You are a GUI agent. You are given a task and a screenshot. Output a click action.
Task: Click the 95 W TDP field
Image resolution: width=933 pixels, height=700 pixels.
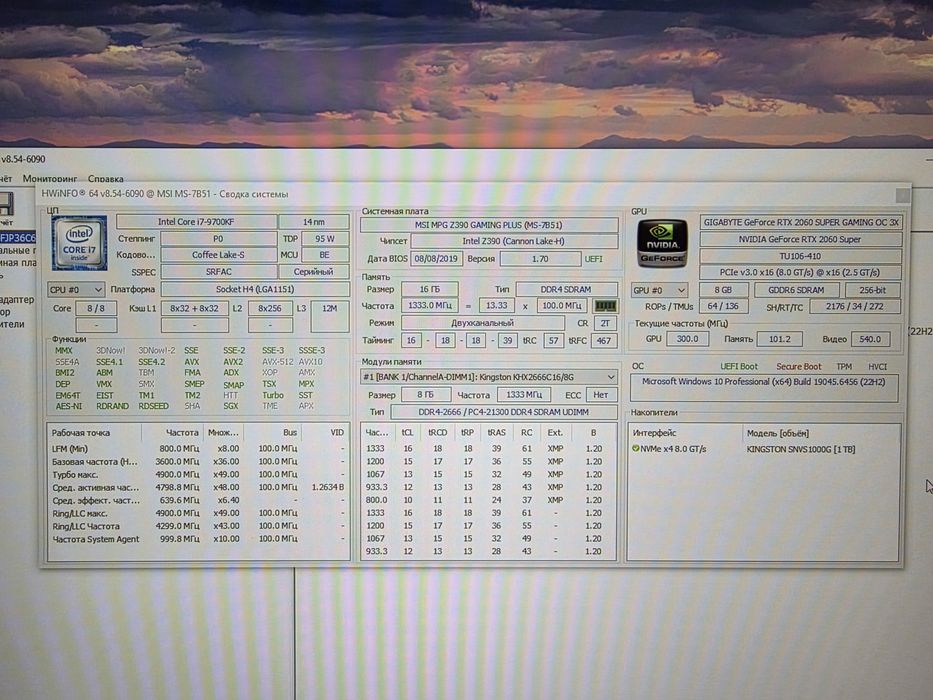tap(325, 239)
